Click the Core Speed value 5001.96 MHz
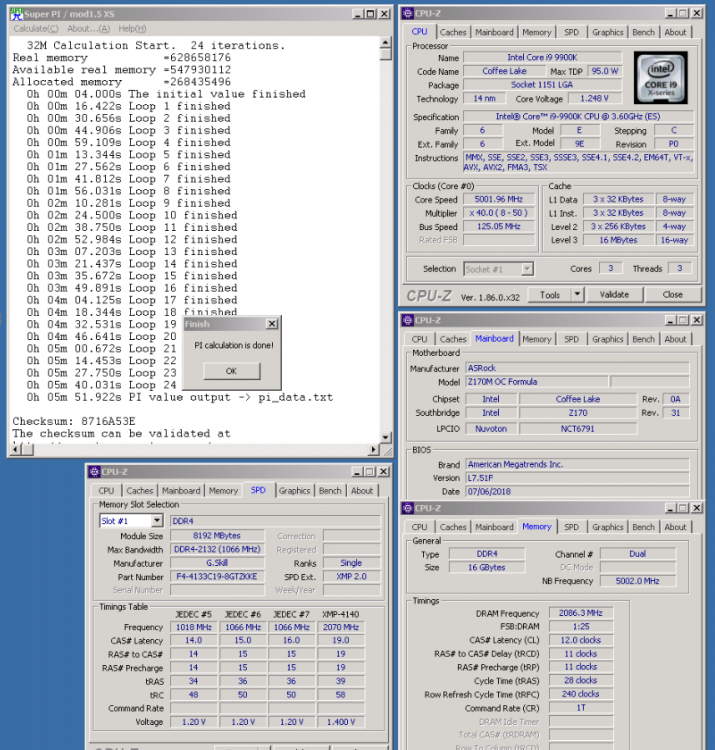 [498, 199]
